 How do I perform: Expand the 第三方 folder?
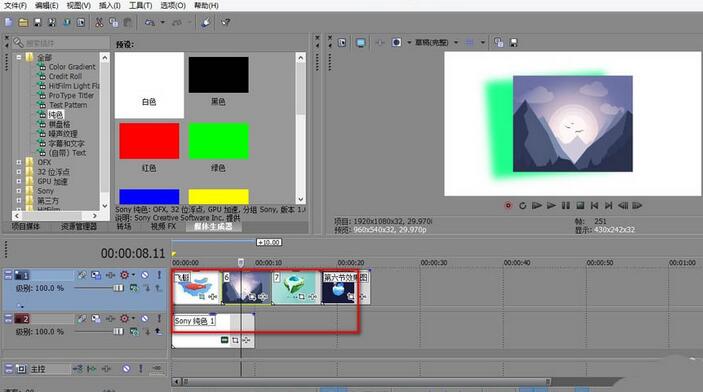coord(19,200)
